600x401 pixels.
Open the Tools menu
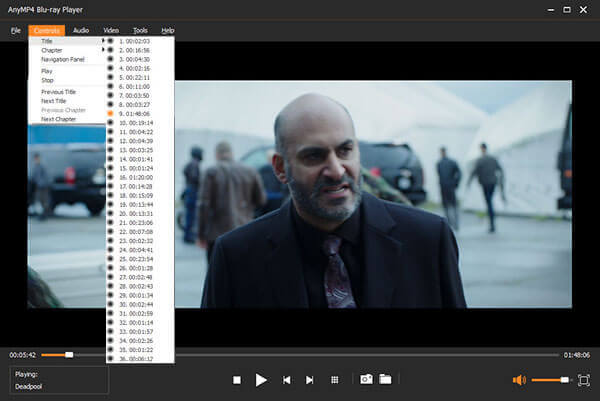pyautogui.click(x=140, y=30)
